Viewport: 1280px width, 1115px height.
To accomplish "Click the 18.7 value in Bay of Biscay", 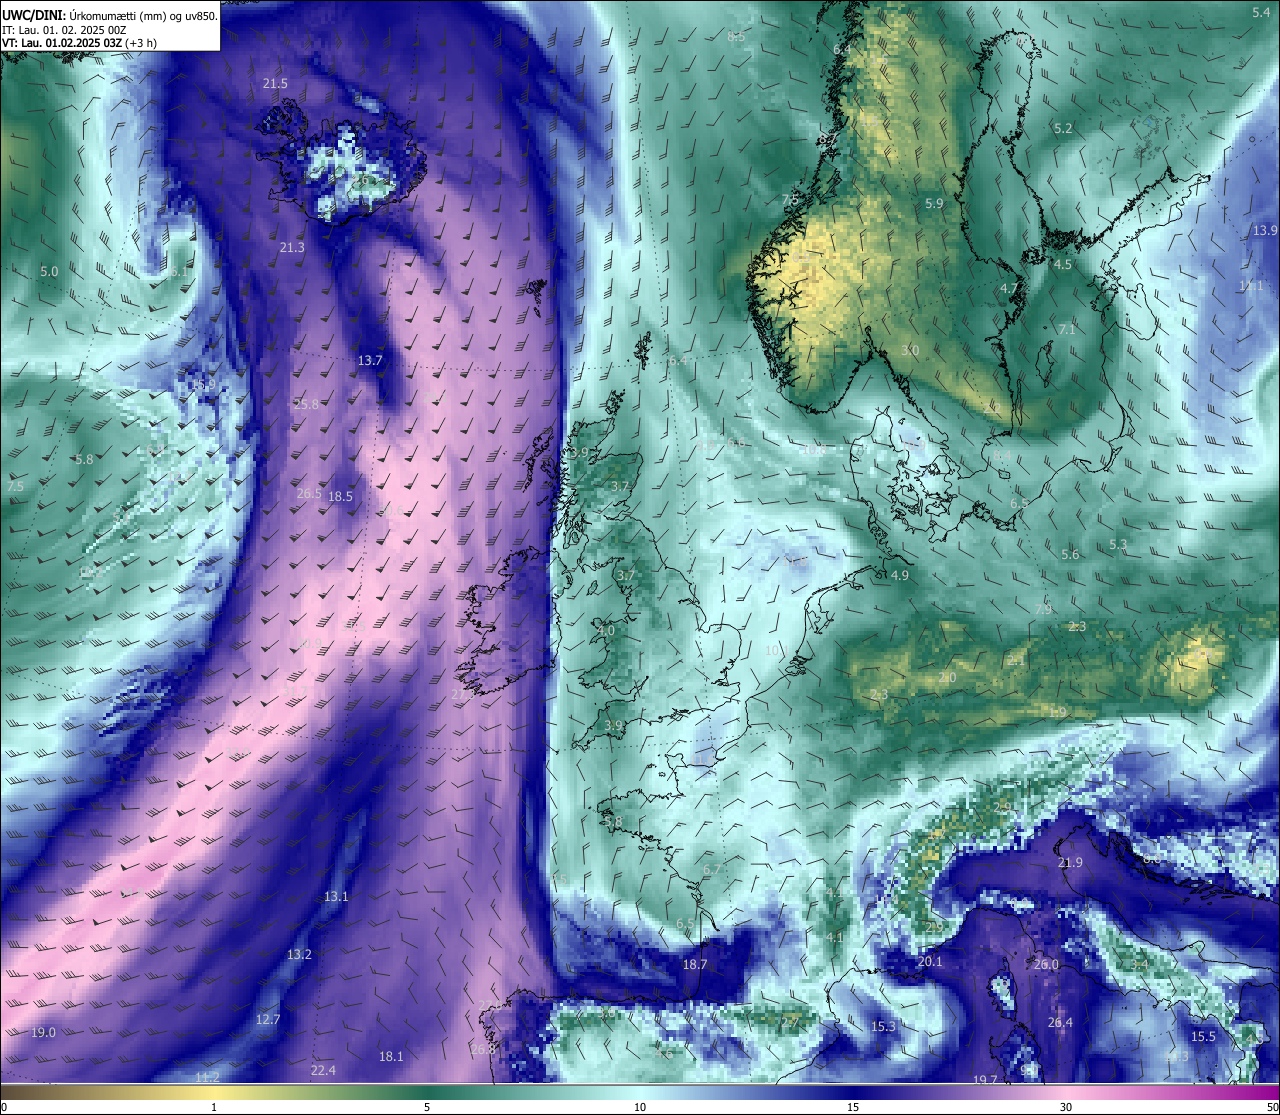I will click(695, 964).
